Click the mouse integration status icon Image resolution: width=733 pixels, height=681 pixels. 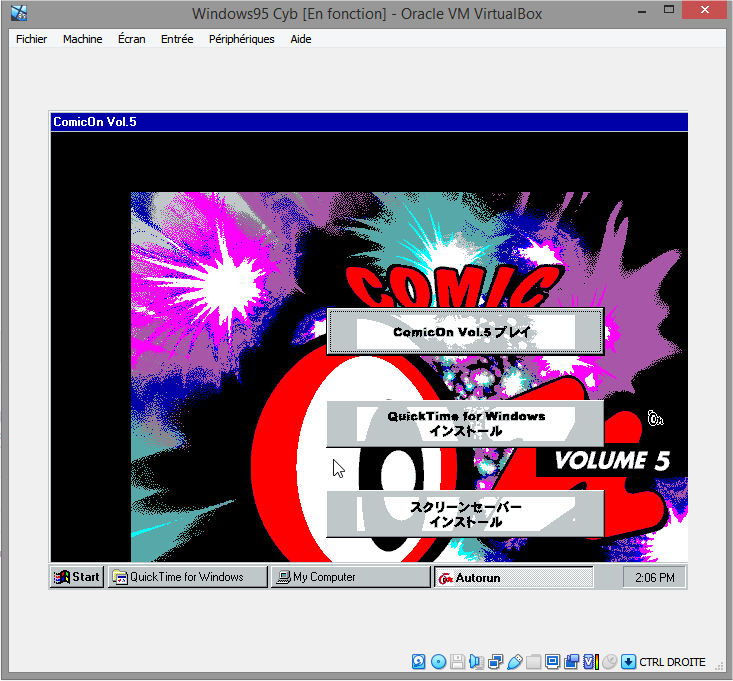point(610,662)
